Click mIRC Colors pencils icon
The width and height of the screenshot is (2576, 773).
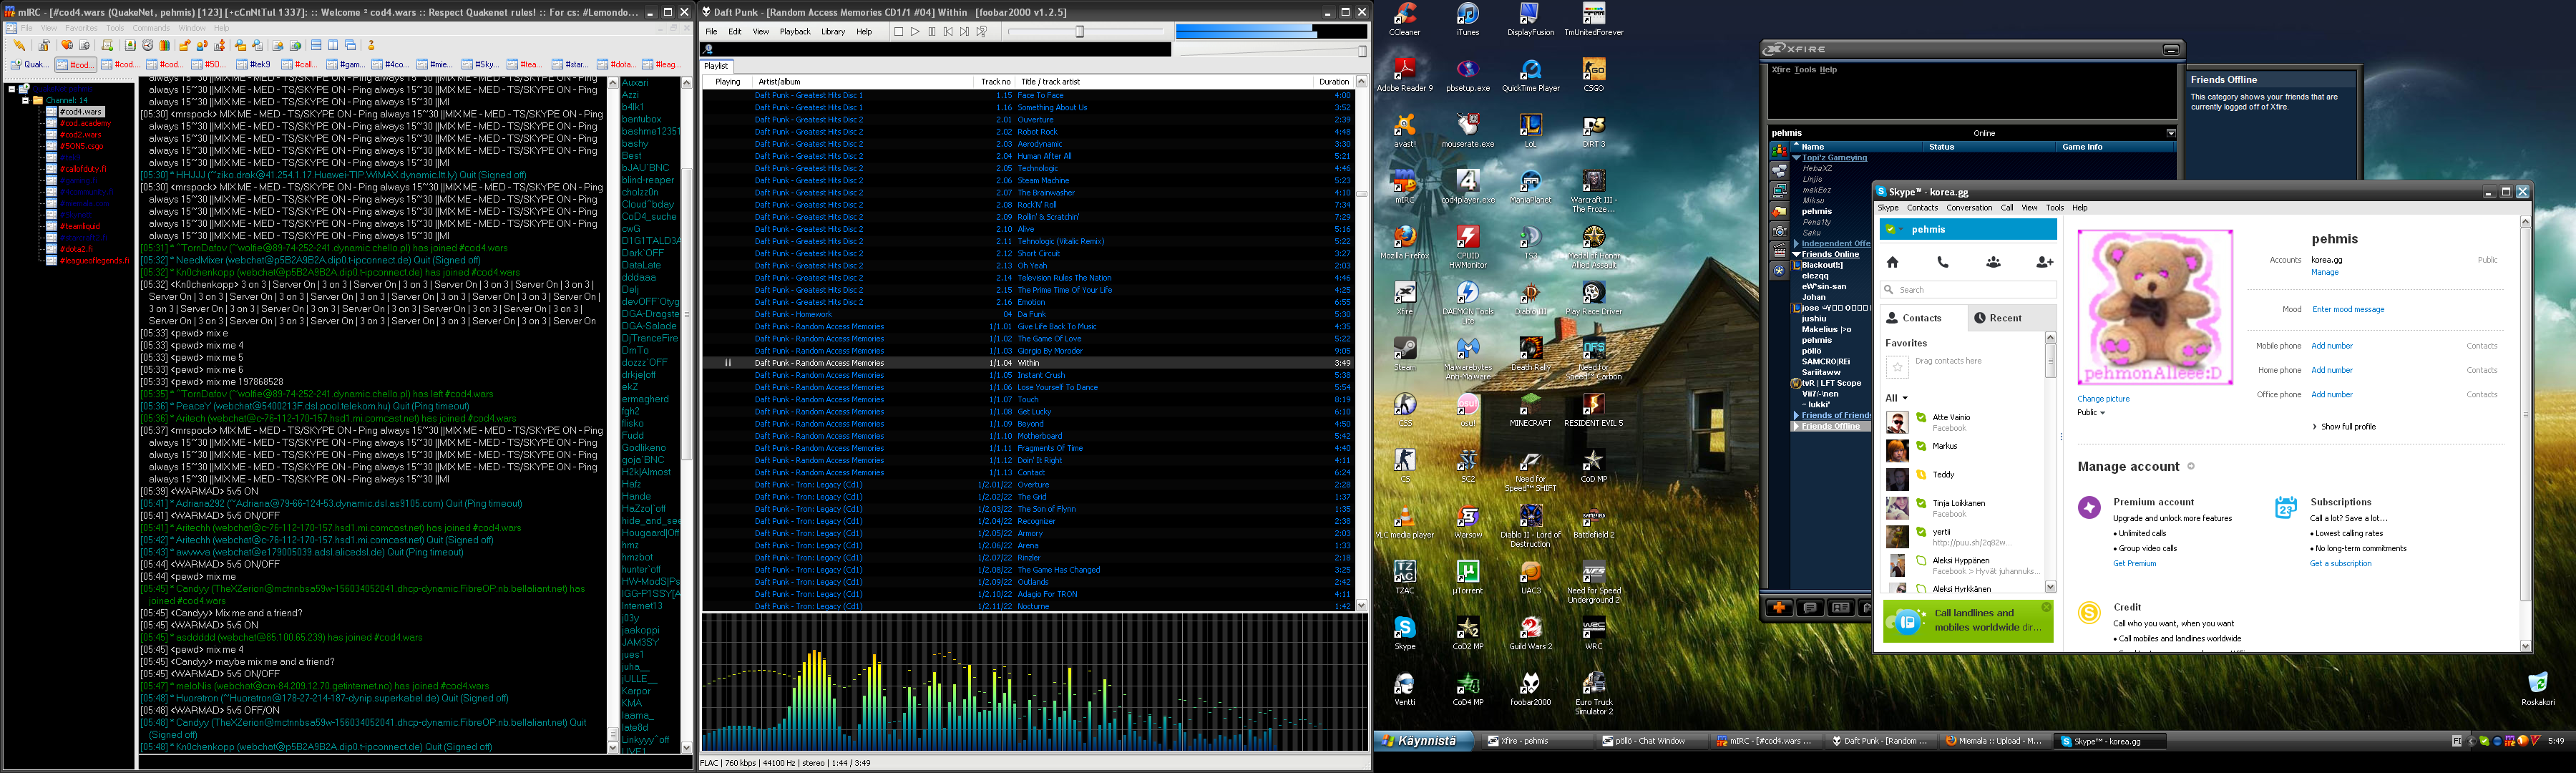165,46
